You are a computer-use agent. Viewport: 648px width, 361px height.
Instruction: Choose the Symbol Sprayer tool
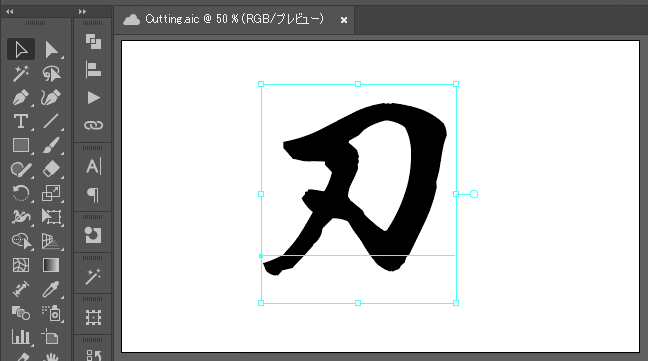52,313
